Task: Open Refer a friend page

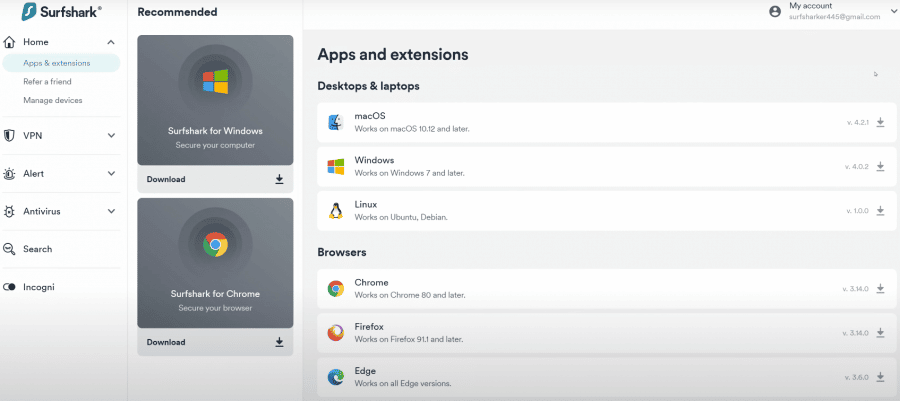Action: (x=47, y=81)
